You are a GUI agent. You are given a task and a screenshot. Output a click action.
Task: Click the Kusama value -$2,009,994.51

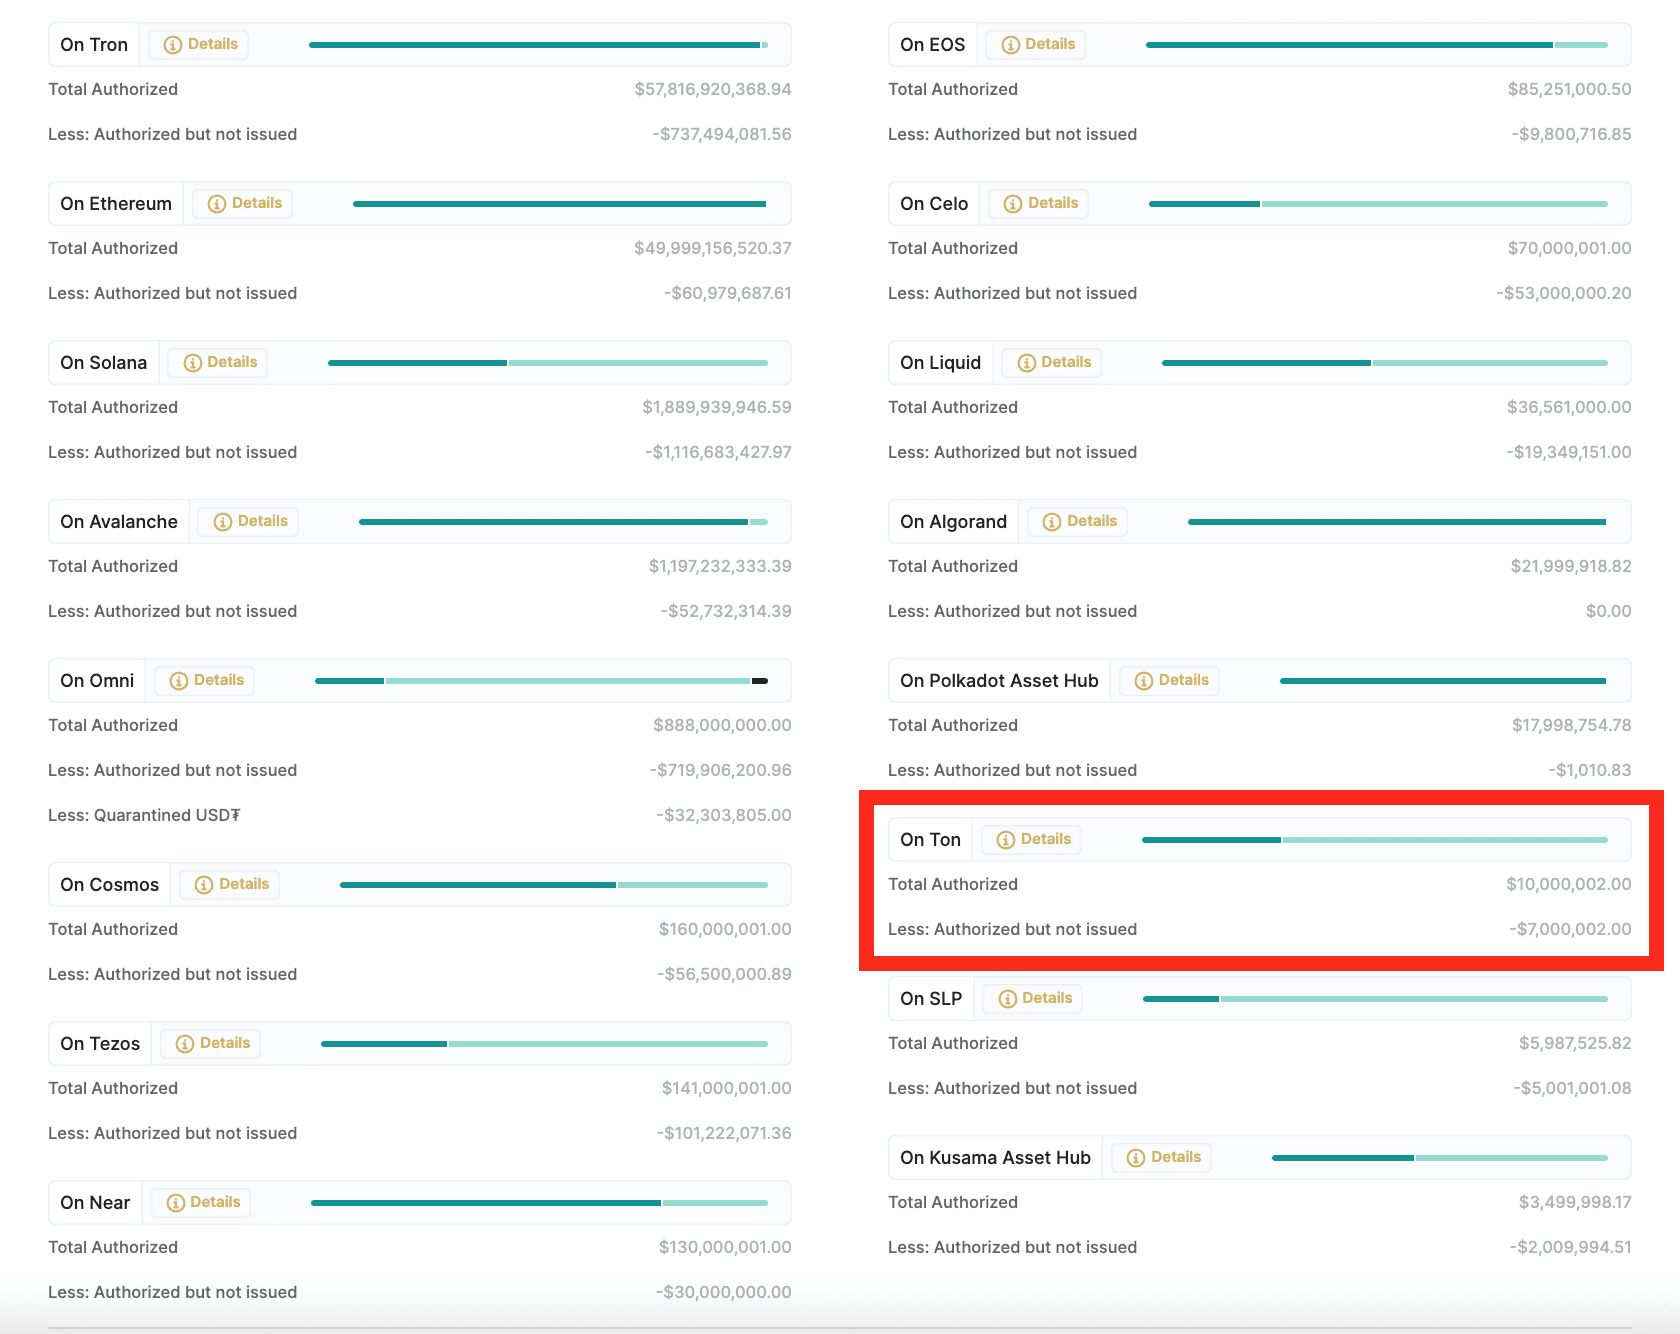[x=1571, y=1248]
